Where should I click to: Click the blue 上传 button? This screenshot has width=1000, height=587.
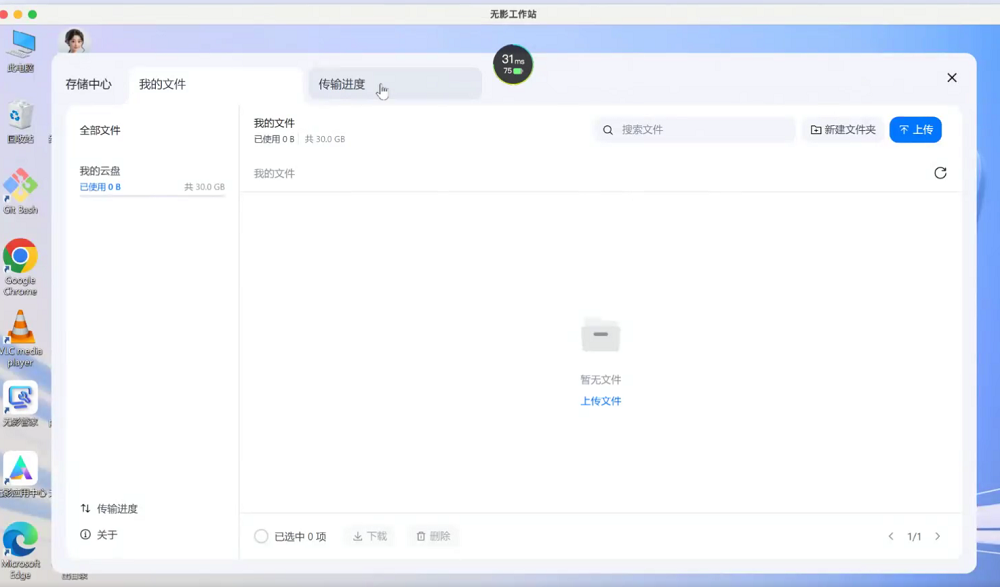(x=915, y=129)
